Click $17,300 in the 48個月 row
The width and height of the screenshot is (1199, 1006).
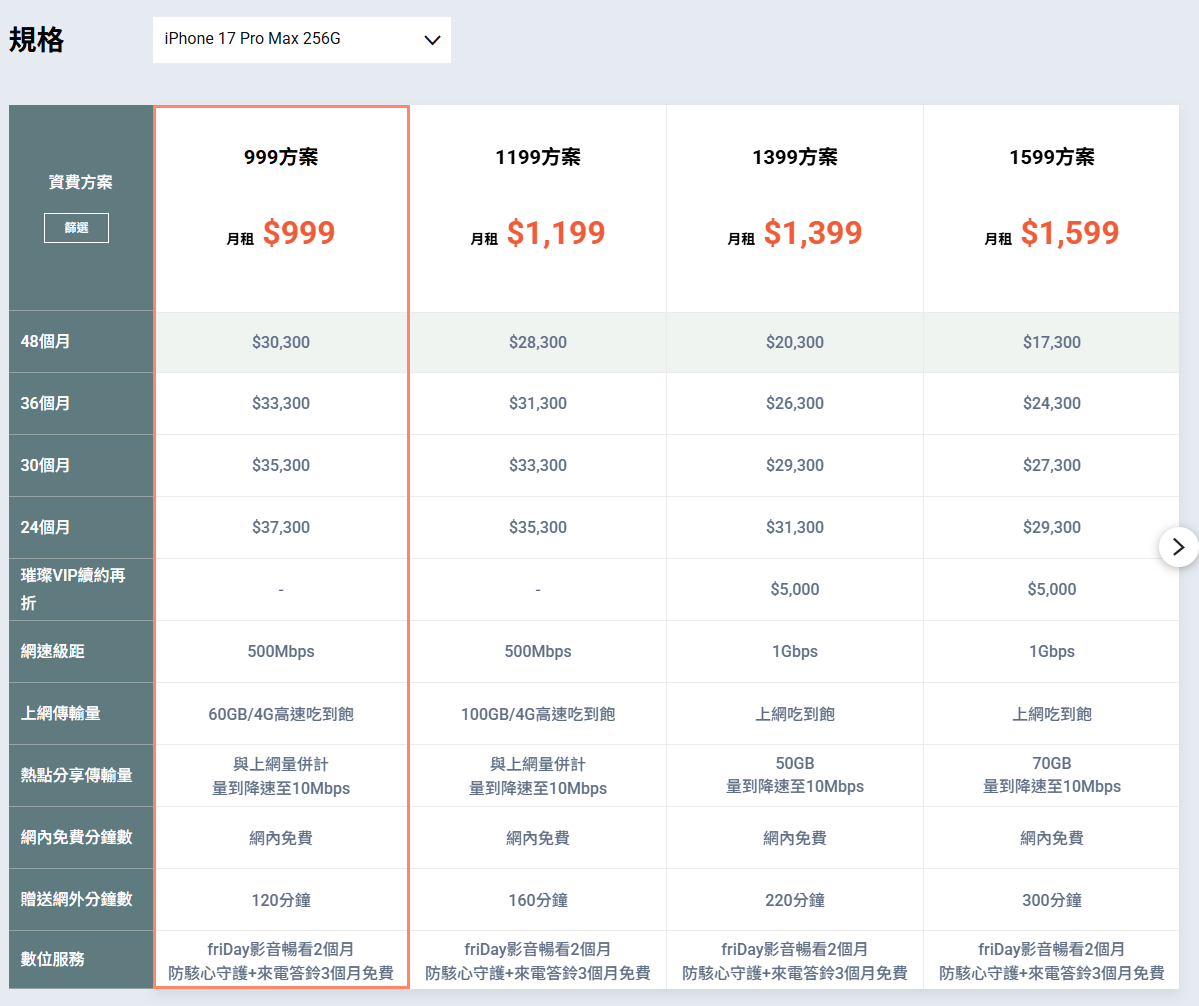1051,342
